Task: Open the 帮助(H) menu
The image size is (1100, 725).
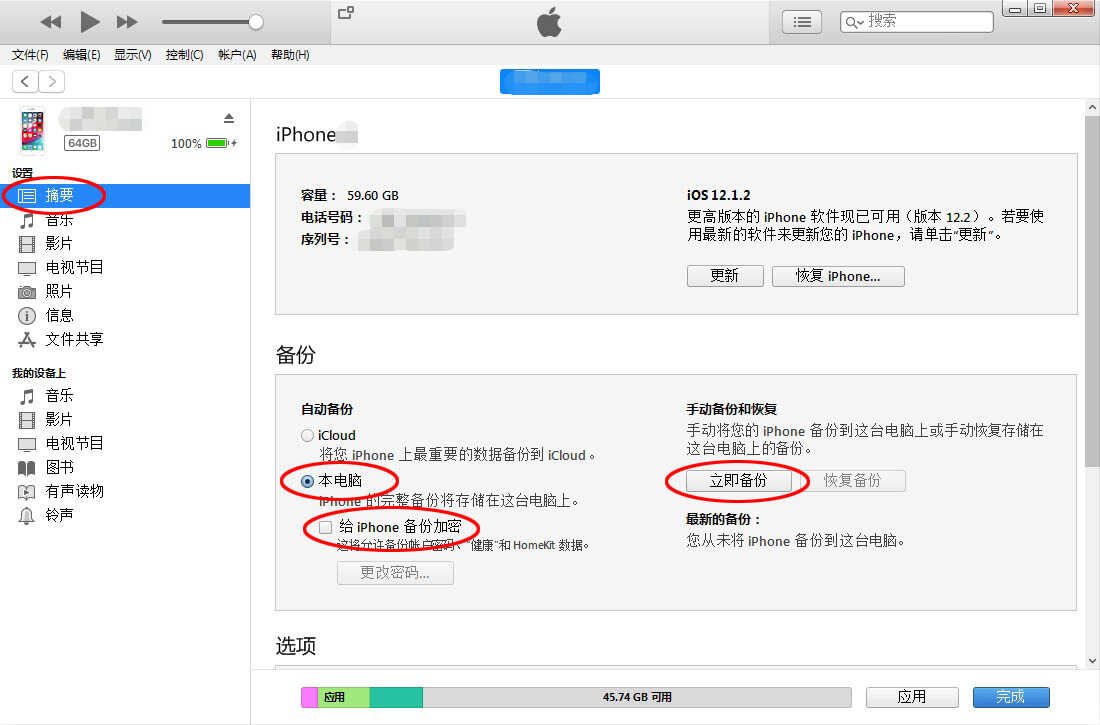Action: click(x=290, y=55)
